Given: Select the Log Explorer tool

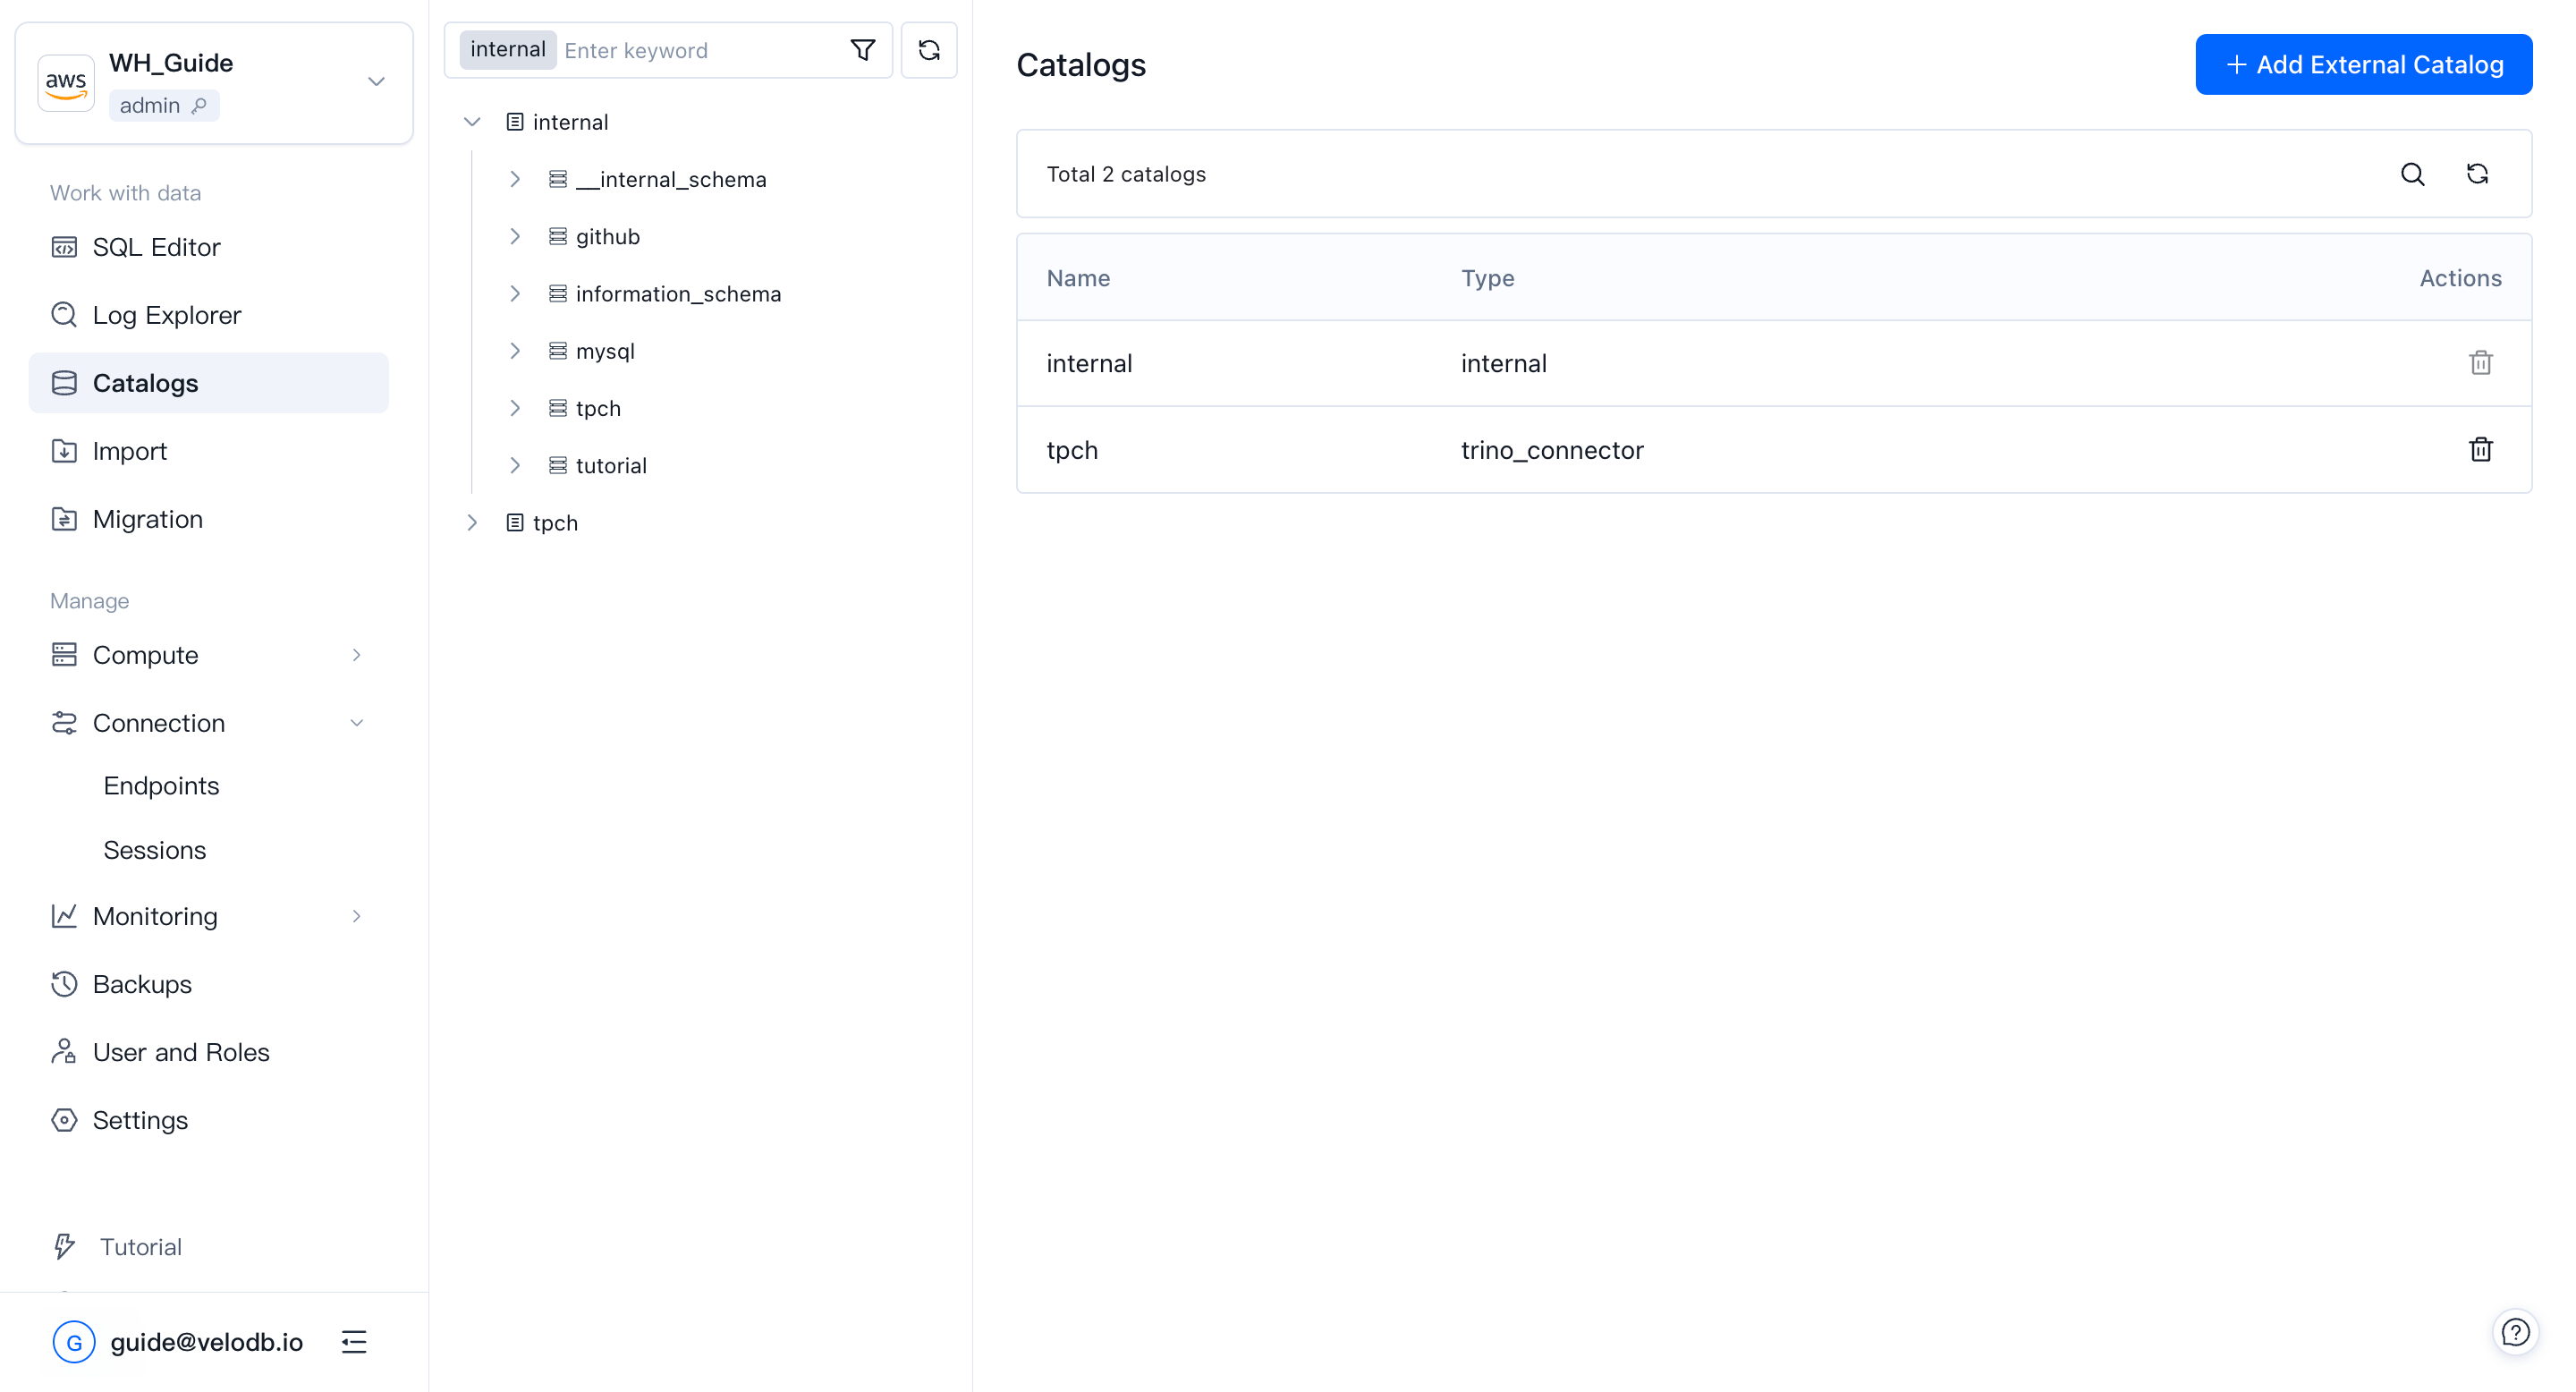Looking at the screenshot, I should tap(166, 315).
